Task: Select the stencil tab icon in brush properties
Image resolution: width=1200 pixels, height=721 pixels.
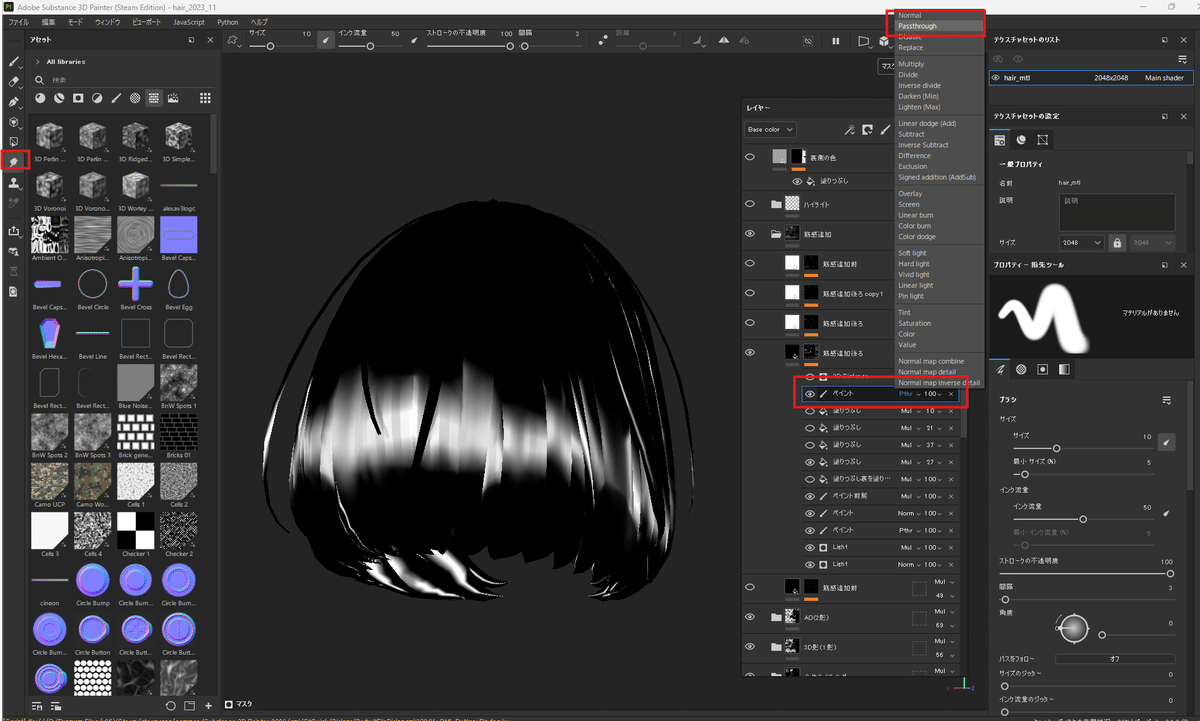Action: [1042, 369]
